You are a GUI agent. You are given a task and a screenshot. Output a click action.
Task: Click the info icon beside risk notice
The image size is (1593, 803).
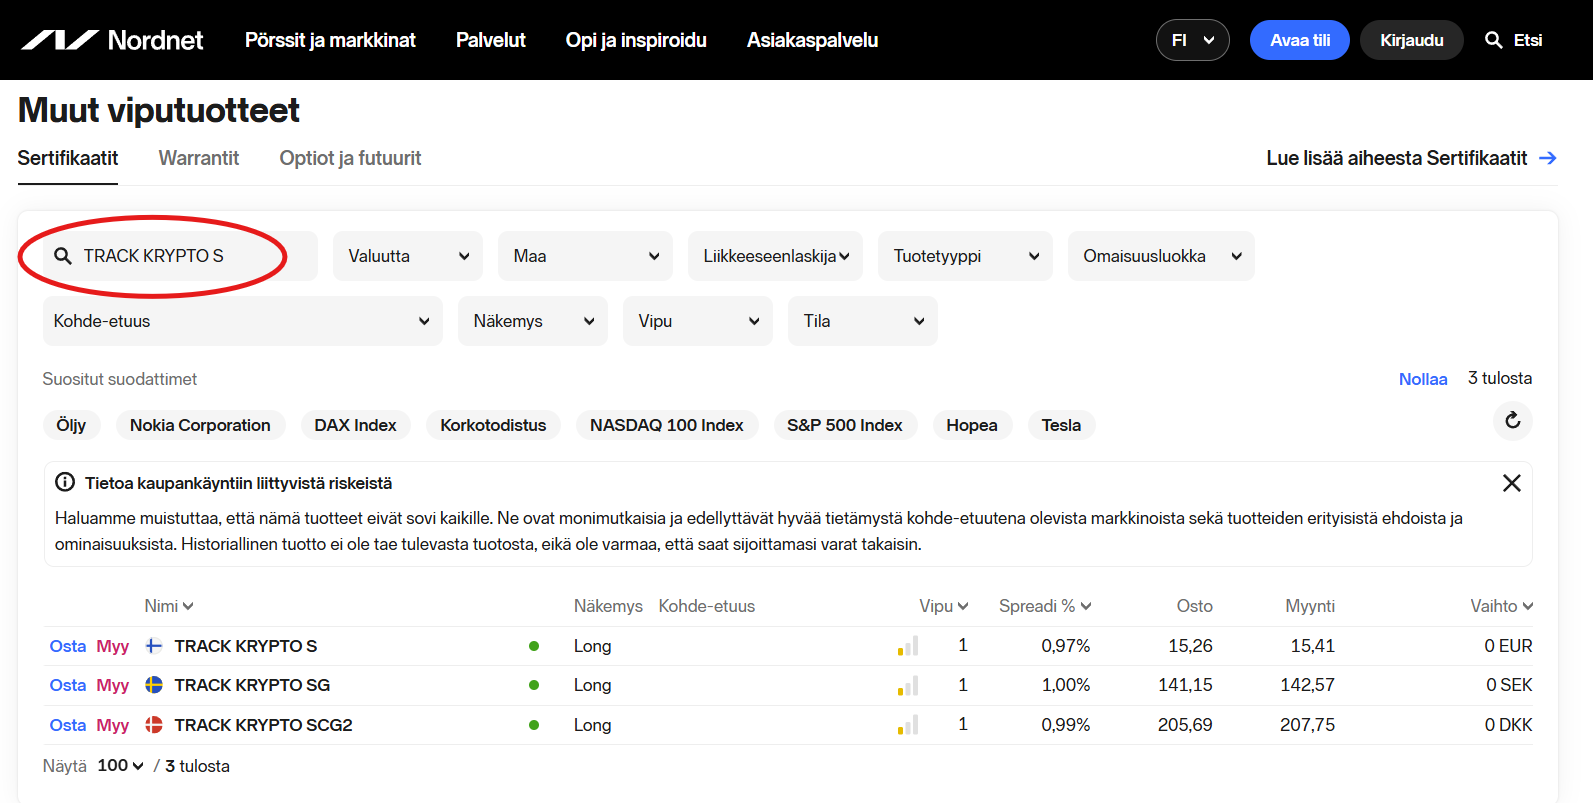(x=65, y=483)
